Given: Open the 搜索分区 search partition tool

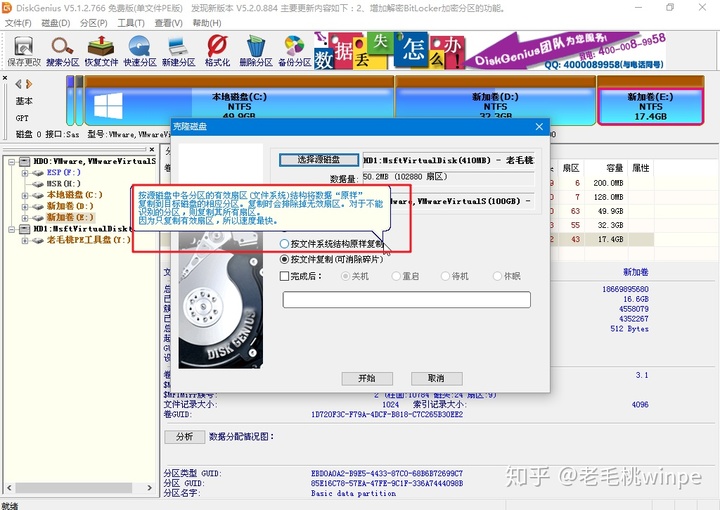Looking at the screenshot, I should point(62,51).
